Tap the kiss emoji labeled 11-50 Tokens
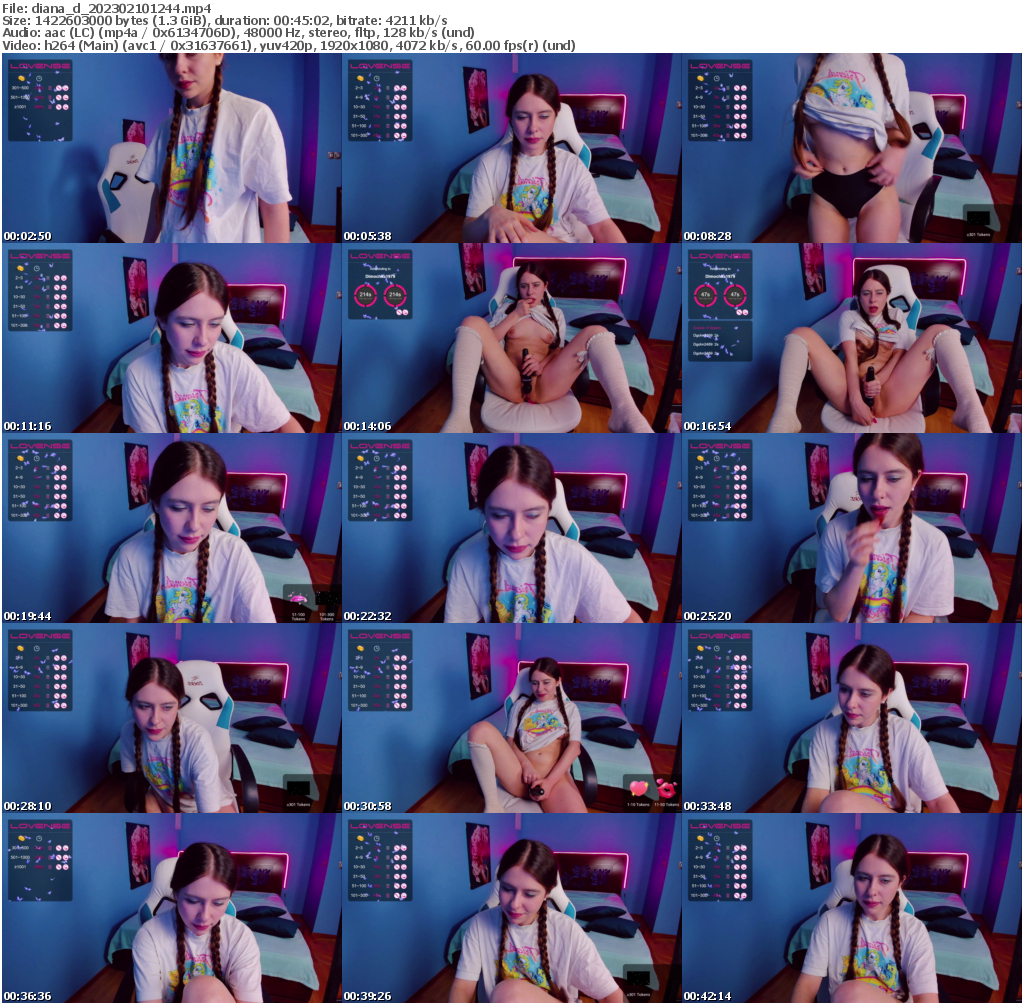The width and height of the screenshot is (1024, 1003). point(667,790)
